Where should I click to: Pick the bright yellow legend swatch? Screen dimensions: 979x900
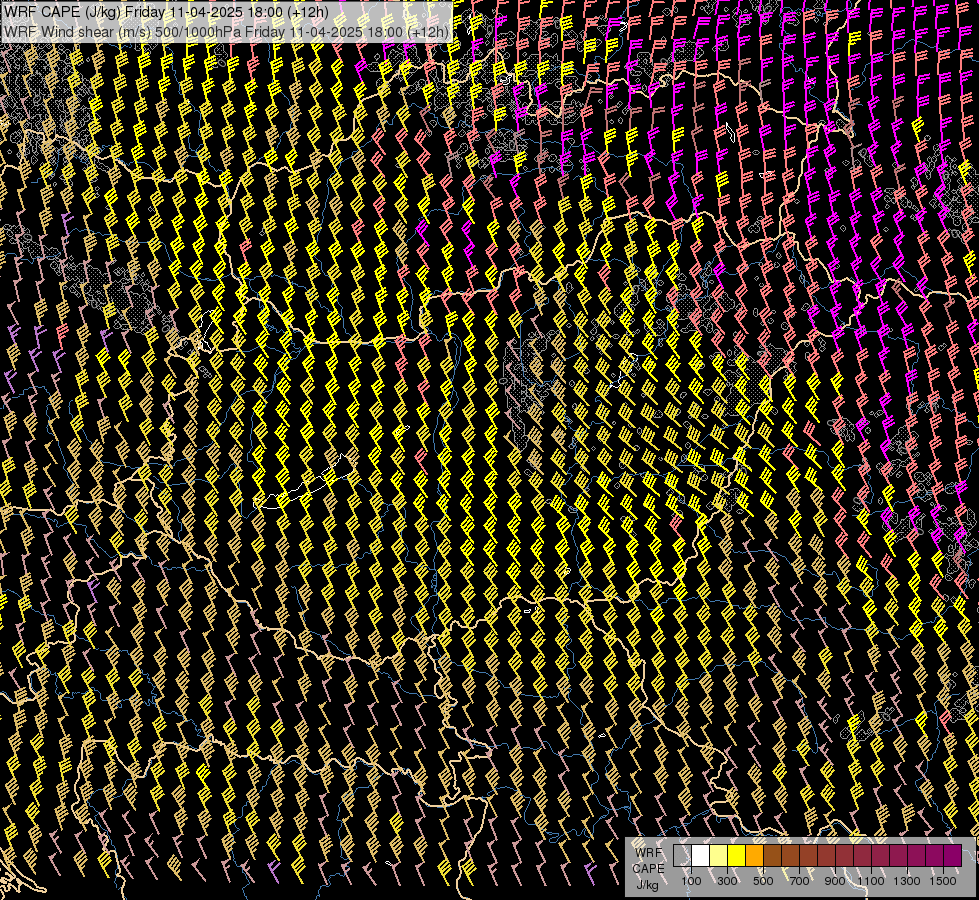[x=736, y=856]
